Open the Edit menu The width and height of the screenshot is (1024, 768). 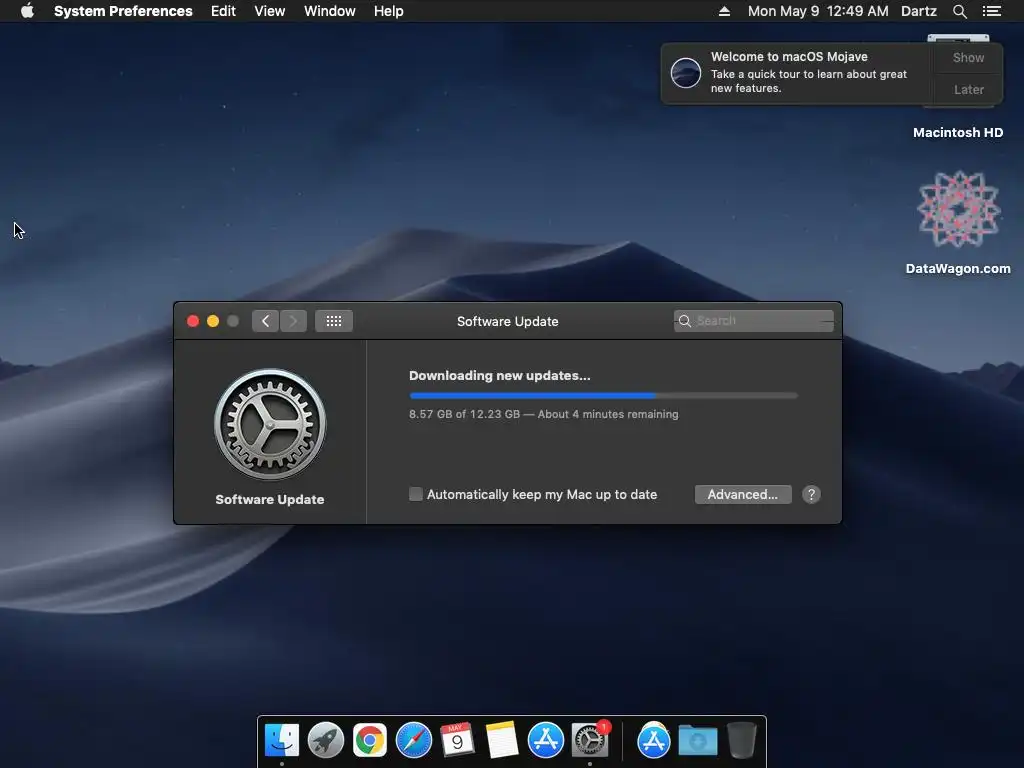pyautogui.click(x=223, y=11)
